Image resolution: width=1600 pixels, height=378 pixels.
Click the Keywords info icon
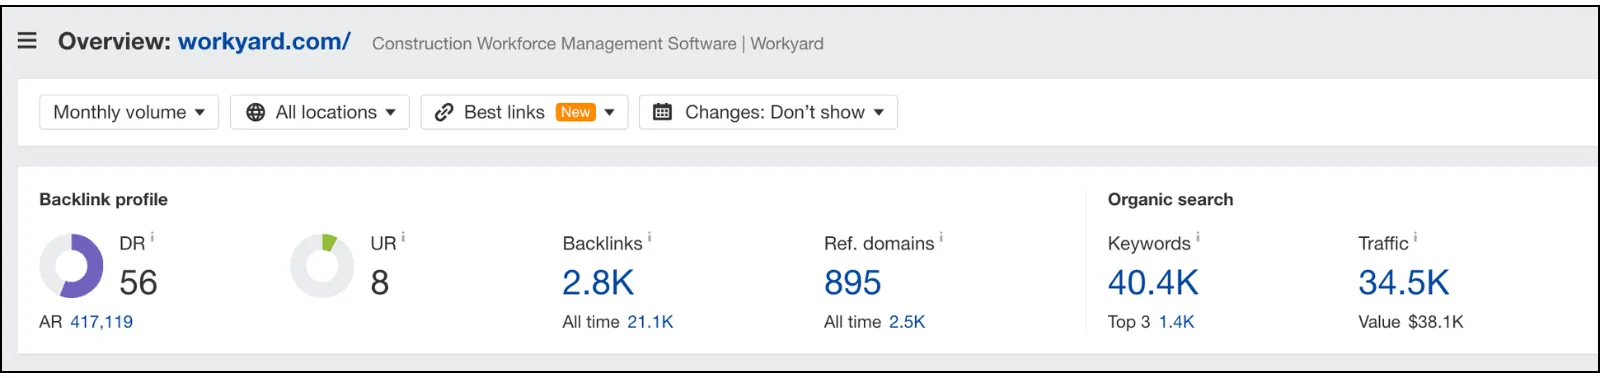tap(1198, 238)
